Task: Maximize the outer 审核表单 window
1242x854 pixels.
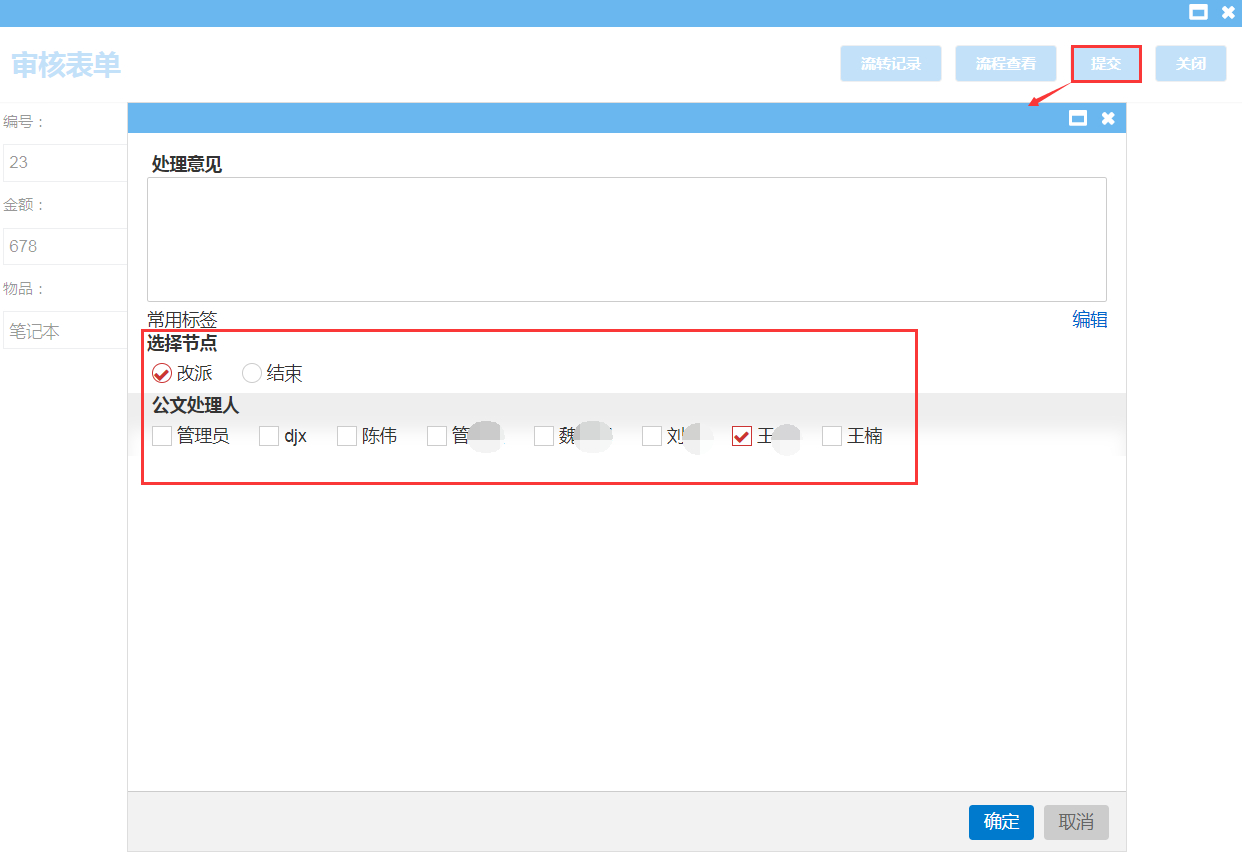Action: 1197,12
